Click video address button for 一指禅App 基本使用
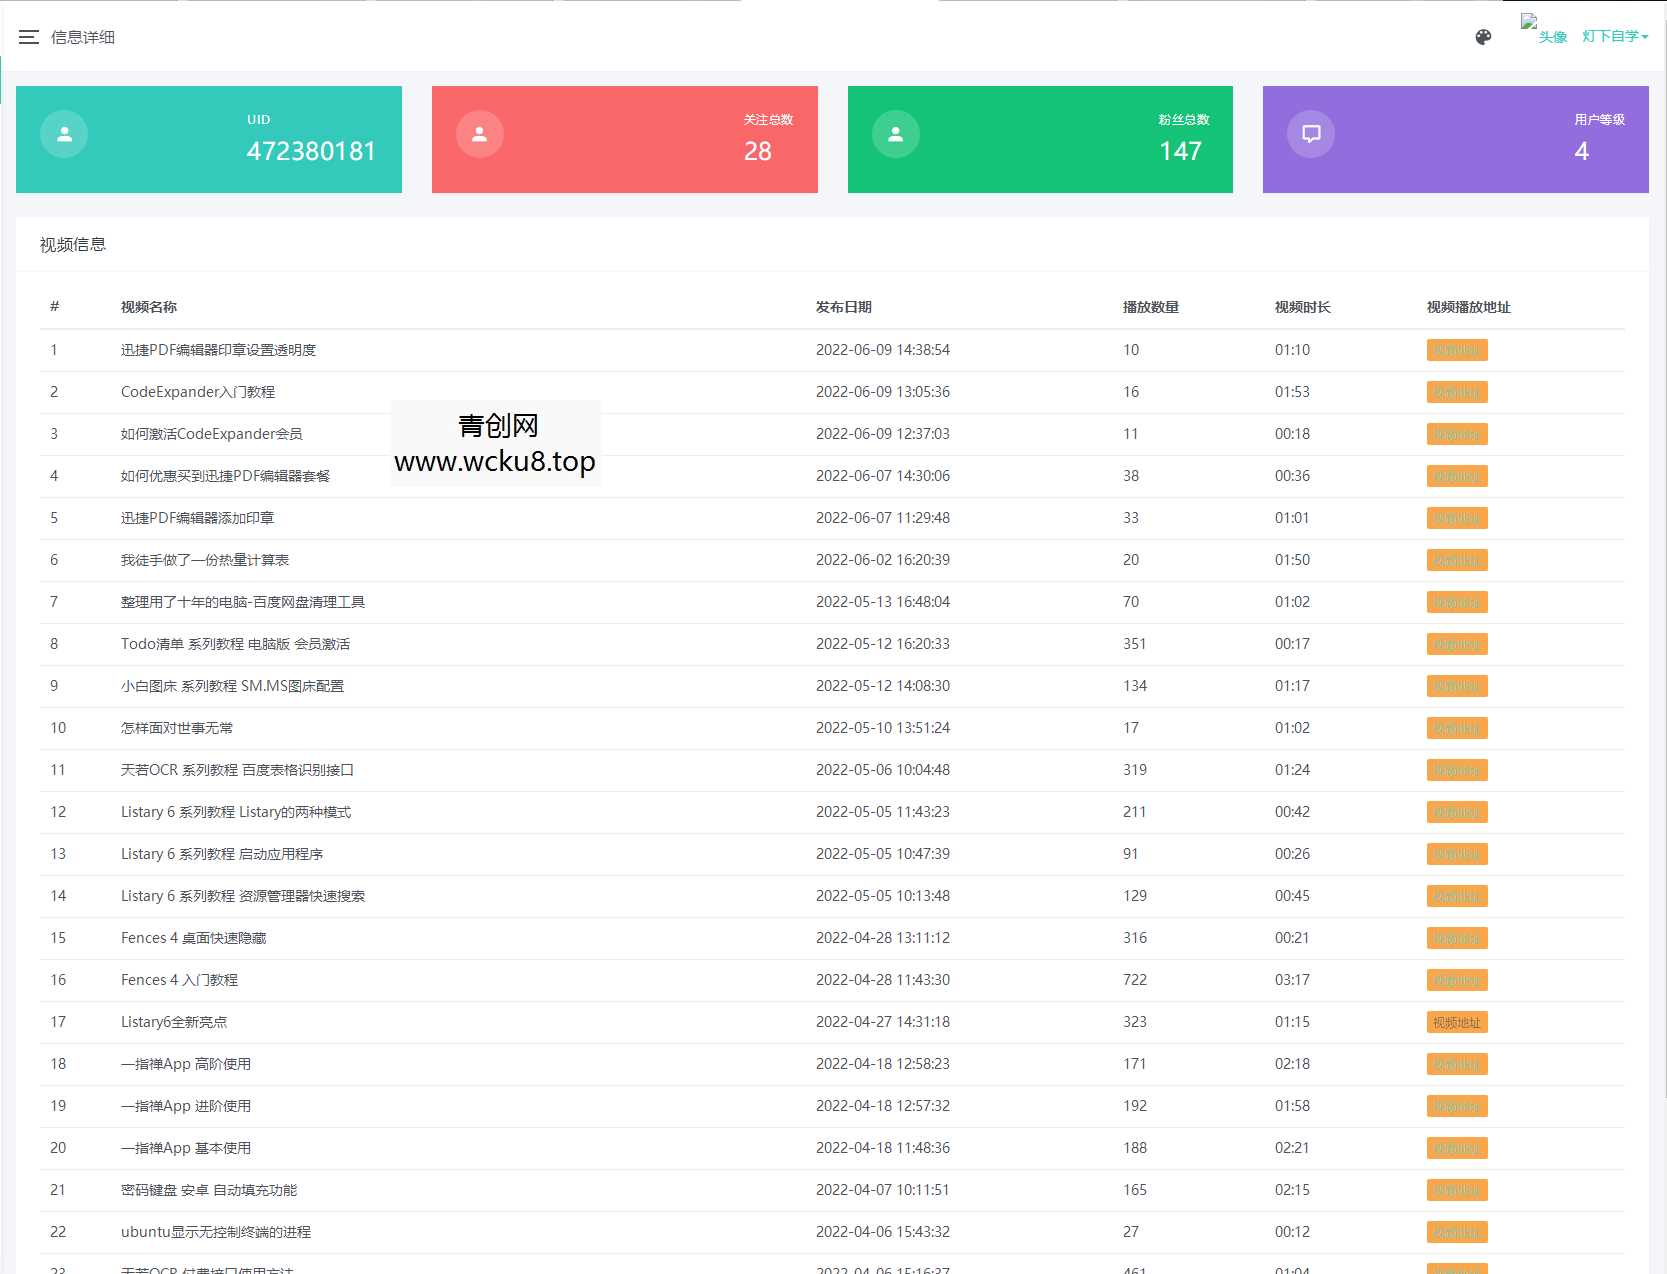The image size is (1667, 1274). click(1456, 1148)
